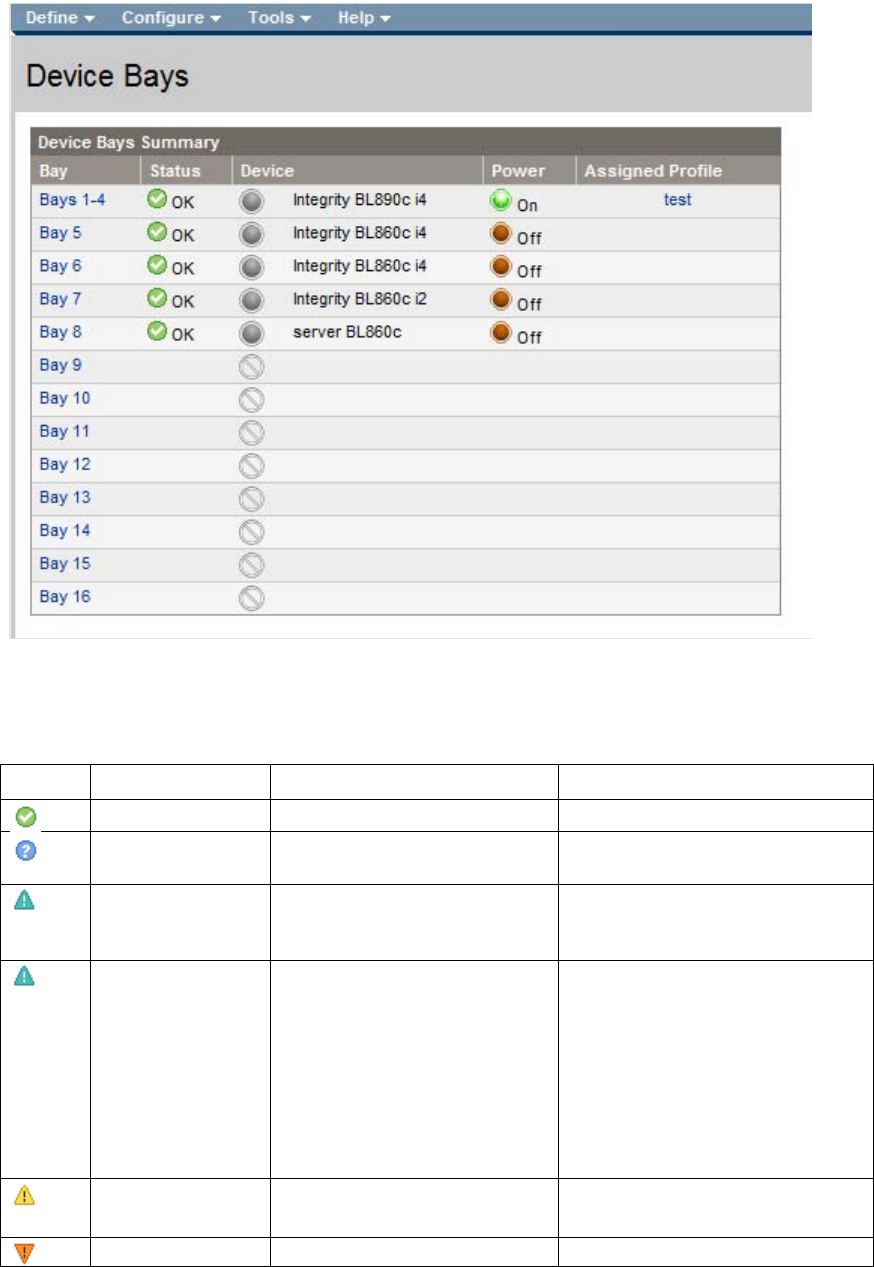The height and width of the screenshot is (1267, 874).
Task: Click the green power On icon for Bays 1-4
Action: tap(501, 201)
